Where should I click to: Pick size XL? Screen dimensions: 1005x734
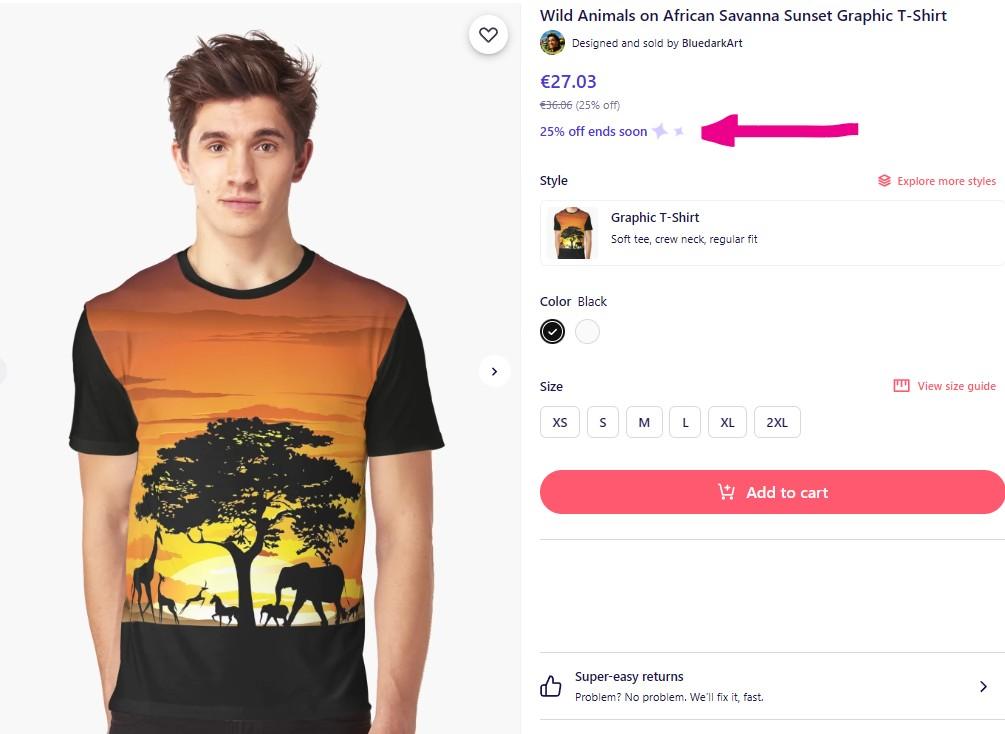pyautogui.click(x=727, y=422)
